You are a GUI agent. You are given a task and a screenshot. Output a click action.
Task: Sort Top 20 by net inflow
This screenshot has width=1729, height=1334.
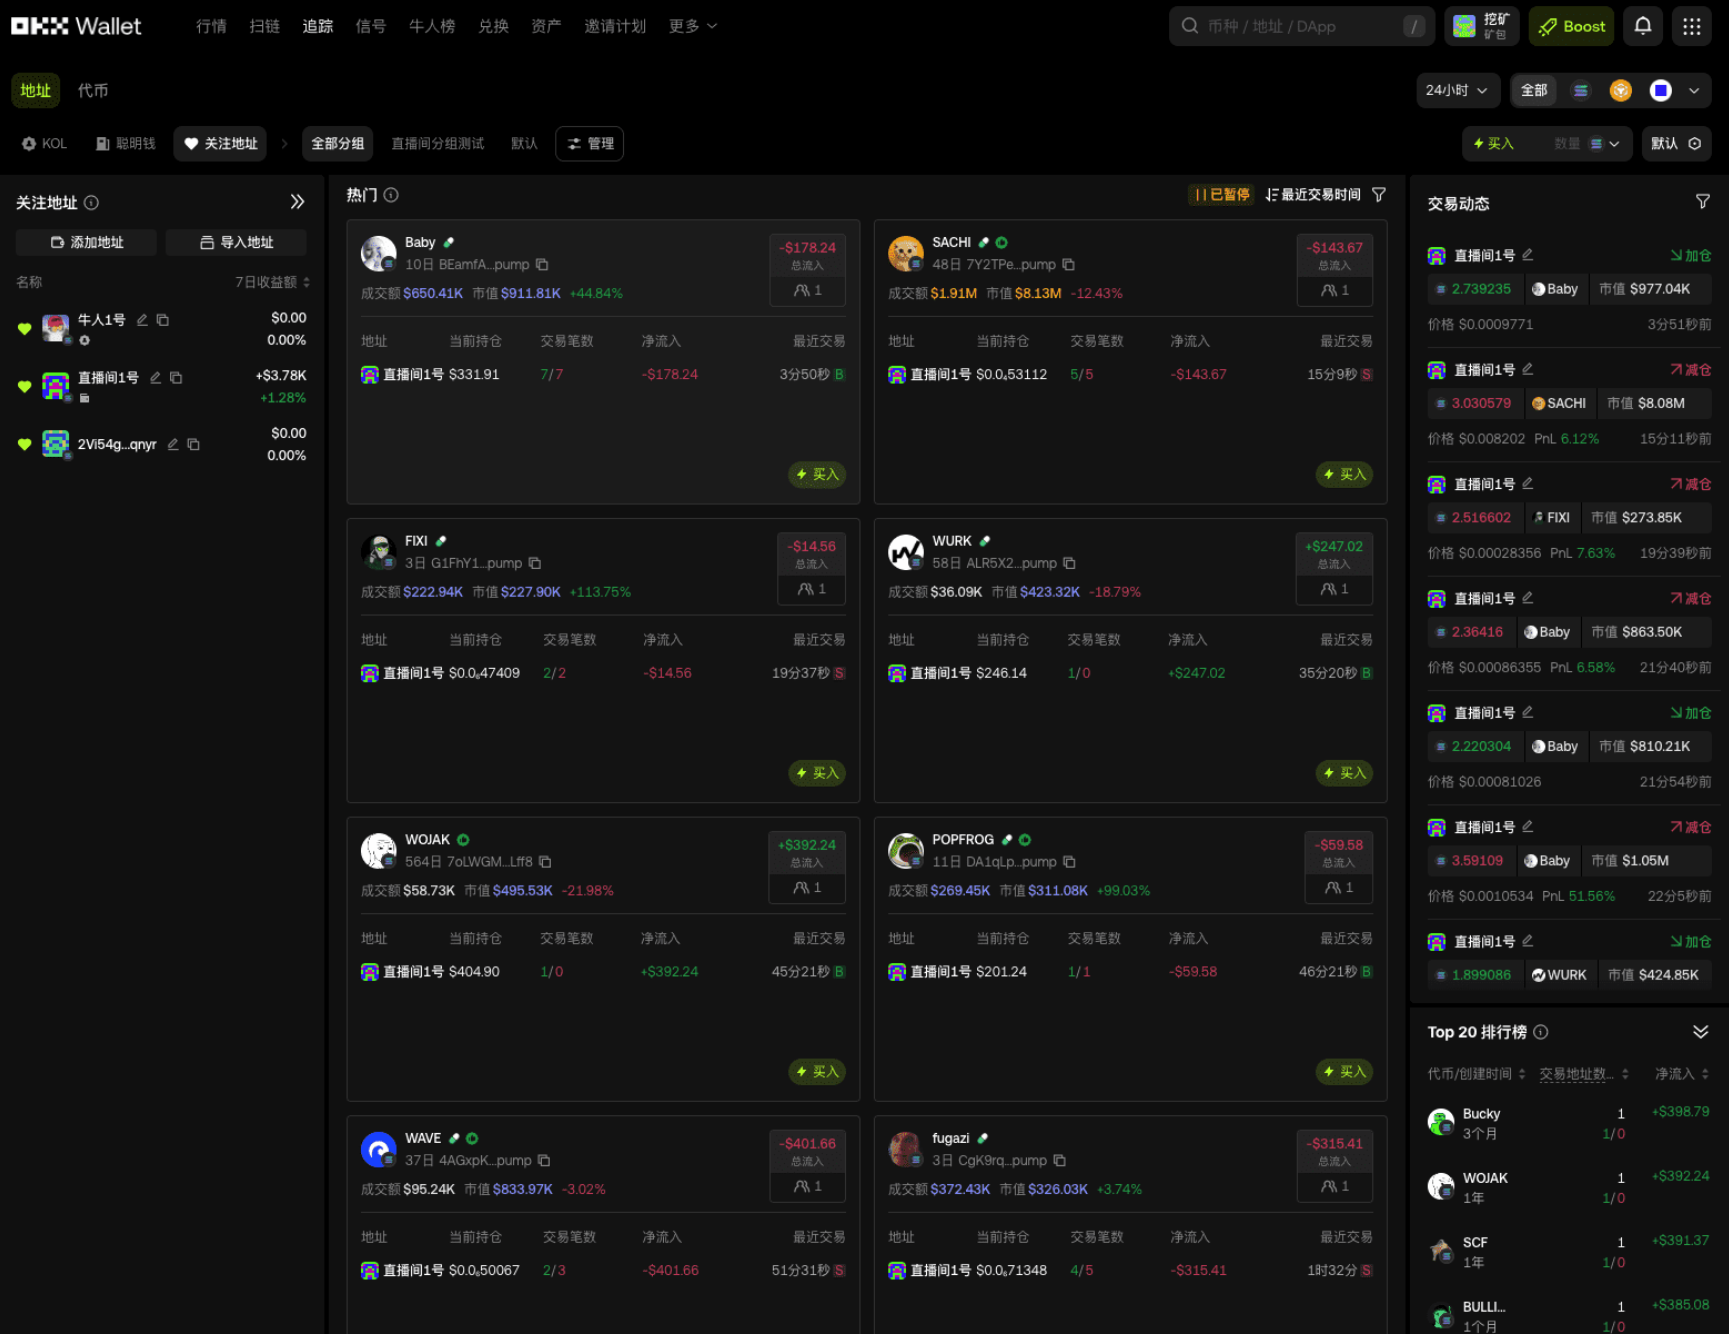(1682, 1074)
